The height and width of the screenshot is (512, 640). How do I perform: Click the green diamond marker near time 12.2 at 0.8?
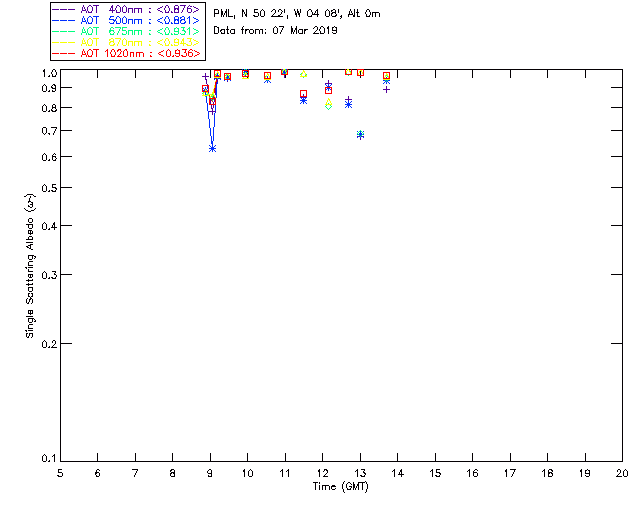[x=329, y=107]
